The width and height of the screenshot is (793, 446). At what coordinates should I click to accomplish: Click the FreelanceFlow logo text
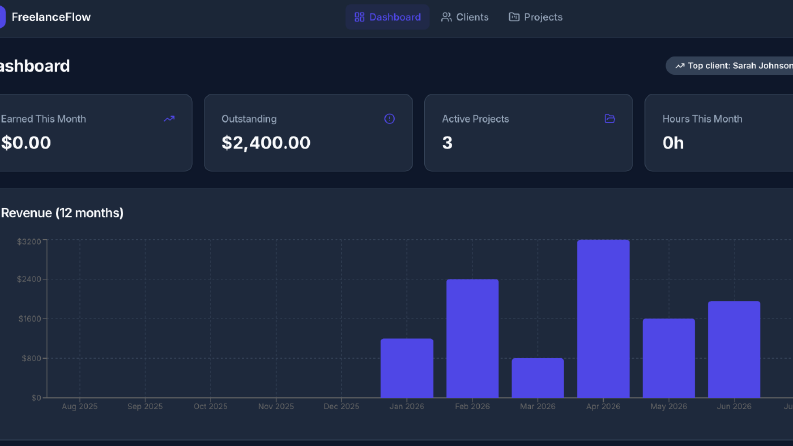tap(51, 17)
